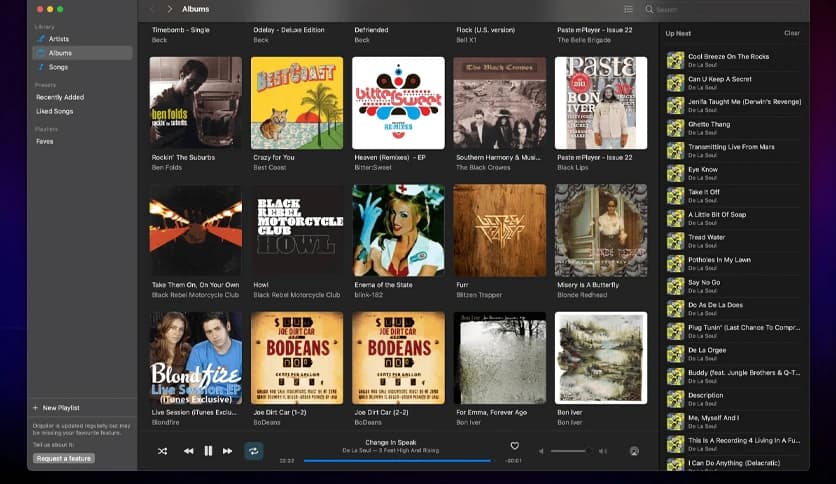Image resolution: width=836 pixels, height=484 pixels.
Task: Open the Enema of the State album cover
Action: (x=398, y=230)
